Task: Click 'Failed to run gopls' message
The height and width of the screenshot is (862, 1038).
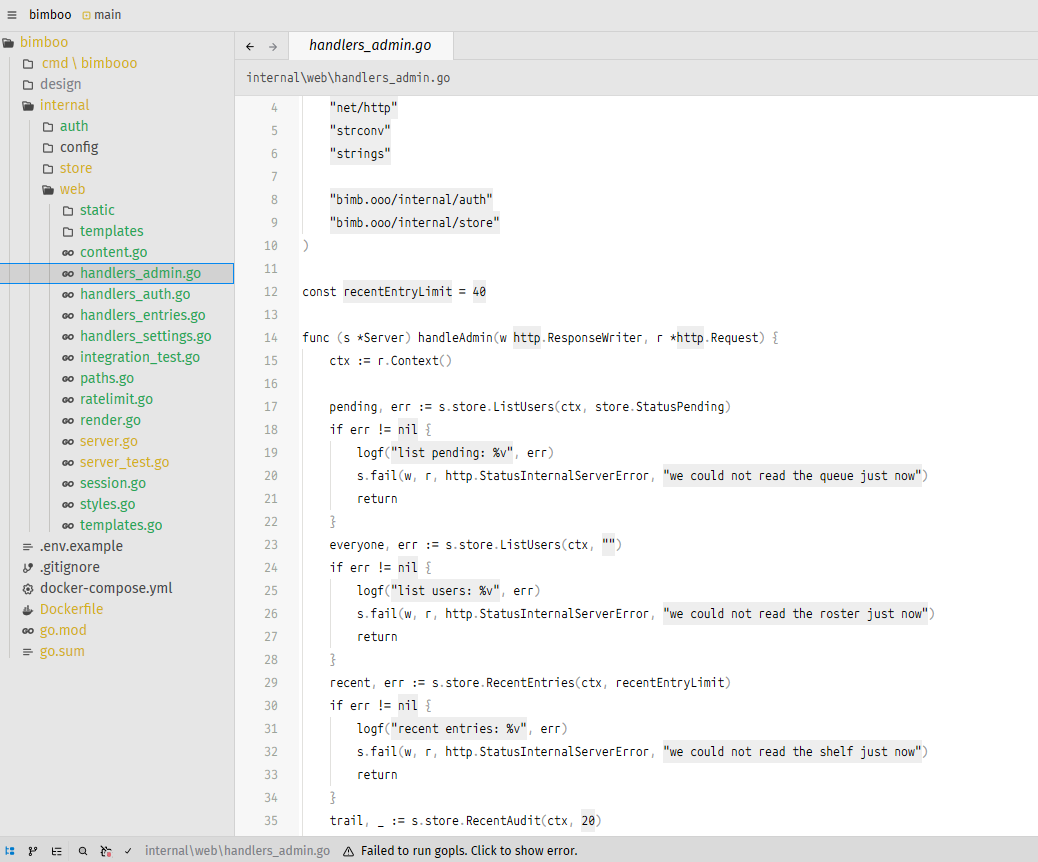Action: pos(469,851)
